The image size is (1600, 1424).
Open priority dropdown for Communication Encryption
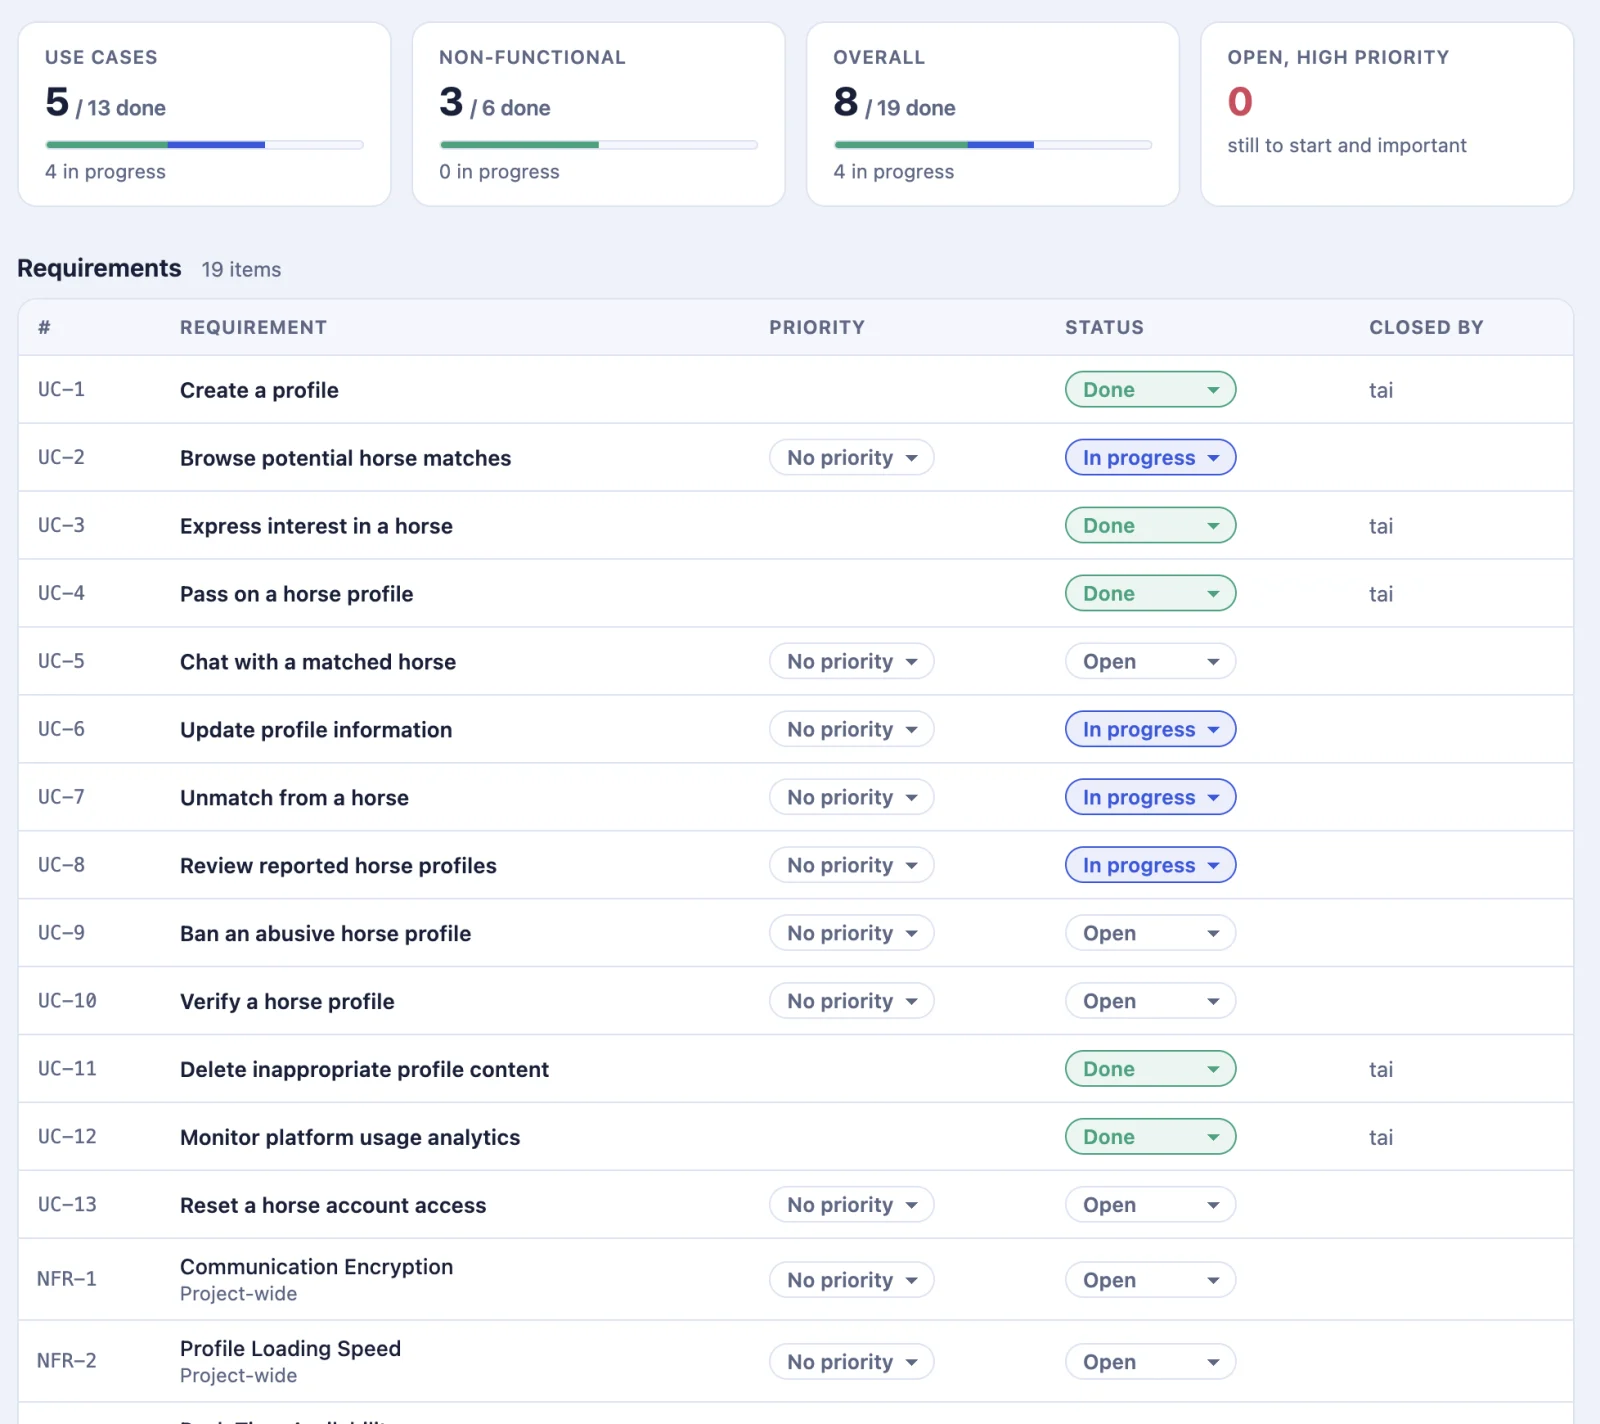point(851,1281)
